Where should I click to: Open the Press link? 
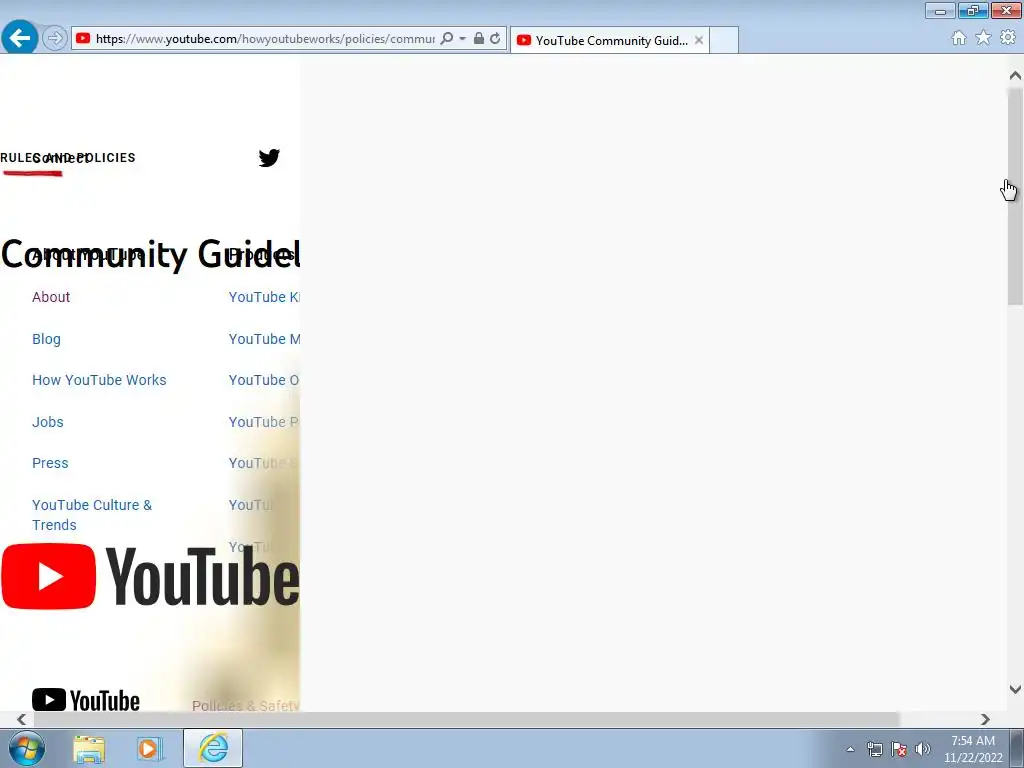click(x=50, y=463)
